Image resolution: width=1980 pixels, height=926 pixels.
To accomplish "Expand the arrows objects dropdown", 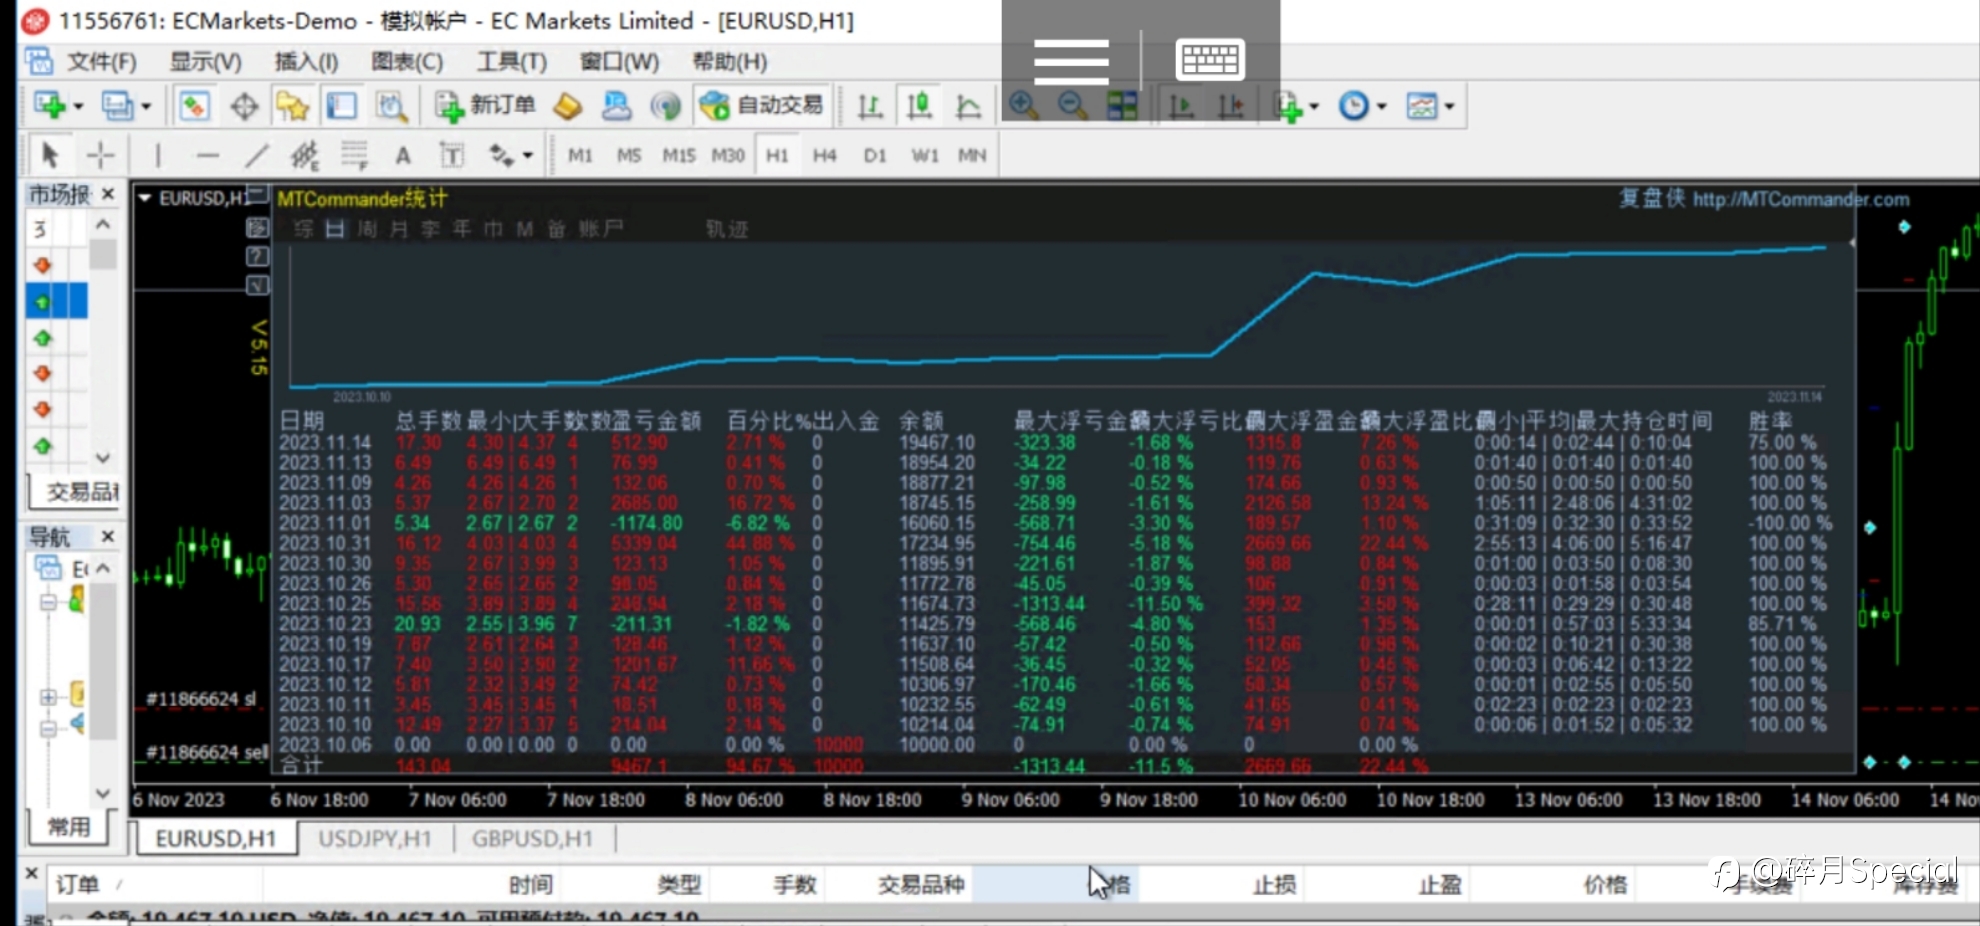I will [x=528, y=155].
